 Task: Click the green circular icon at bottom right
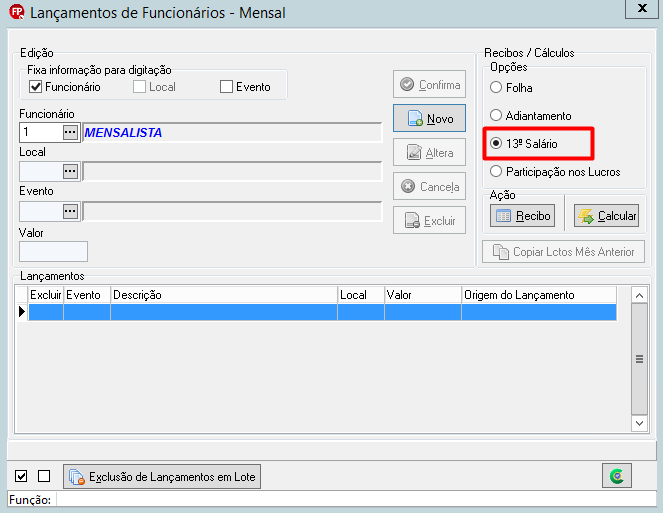point(617,476)
